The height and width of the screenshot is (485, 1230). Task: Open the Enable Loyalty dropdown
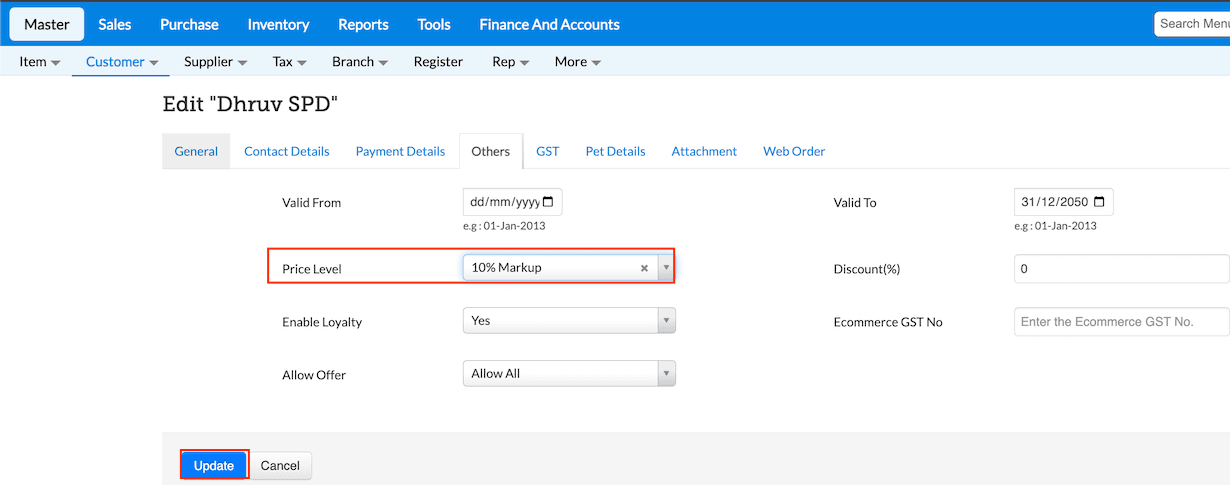[568, 321]
